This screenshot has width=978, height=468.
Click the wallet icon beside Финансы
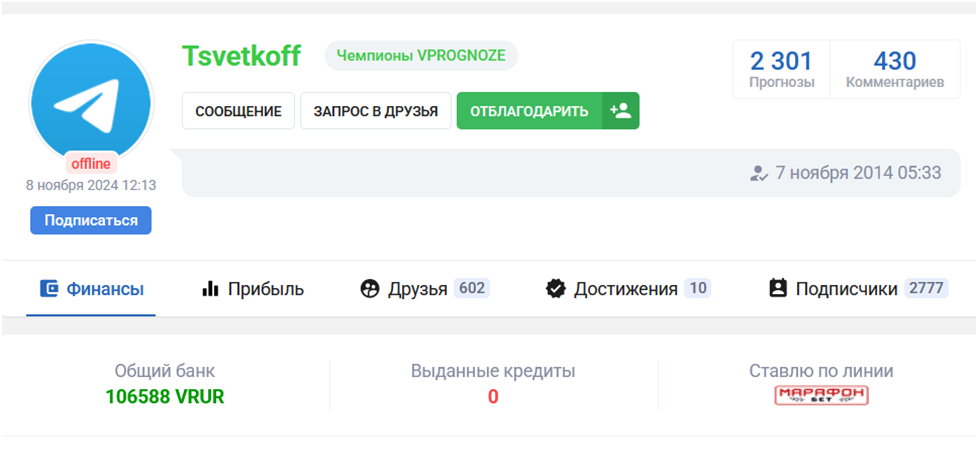pyautogui.click(x=49, y=289)
